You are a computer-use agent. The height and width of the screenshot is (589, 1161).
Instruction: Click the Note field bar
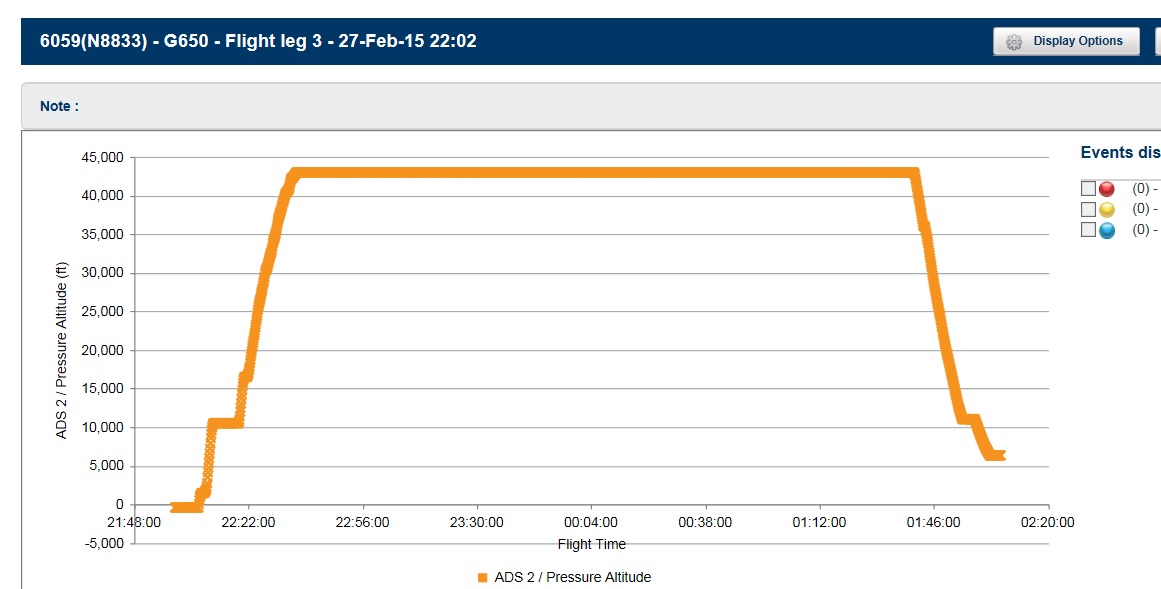click(590, 106)
